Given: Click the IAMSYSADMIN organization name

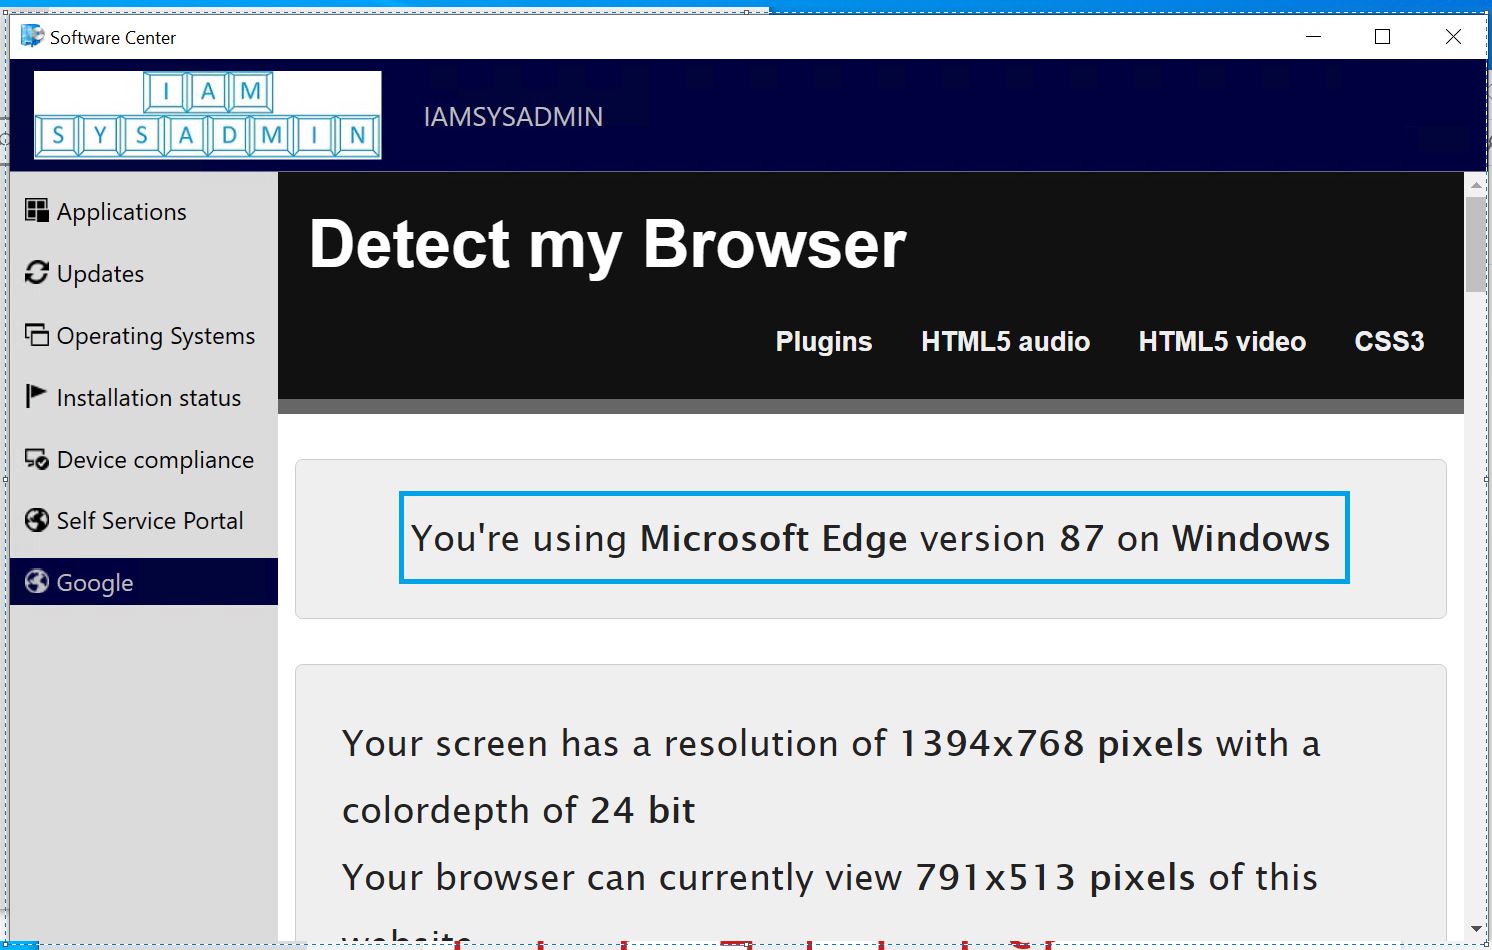Looking at the screenshot, I should tap(513, 117).
